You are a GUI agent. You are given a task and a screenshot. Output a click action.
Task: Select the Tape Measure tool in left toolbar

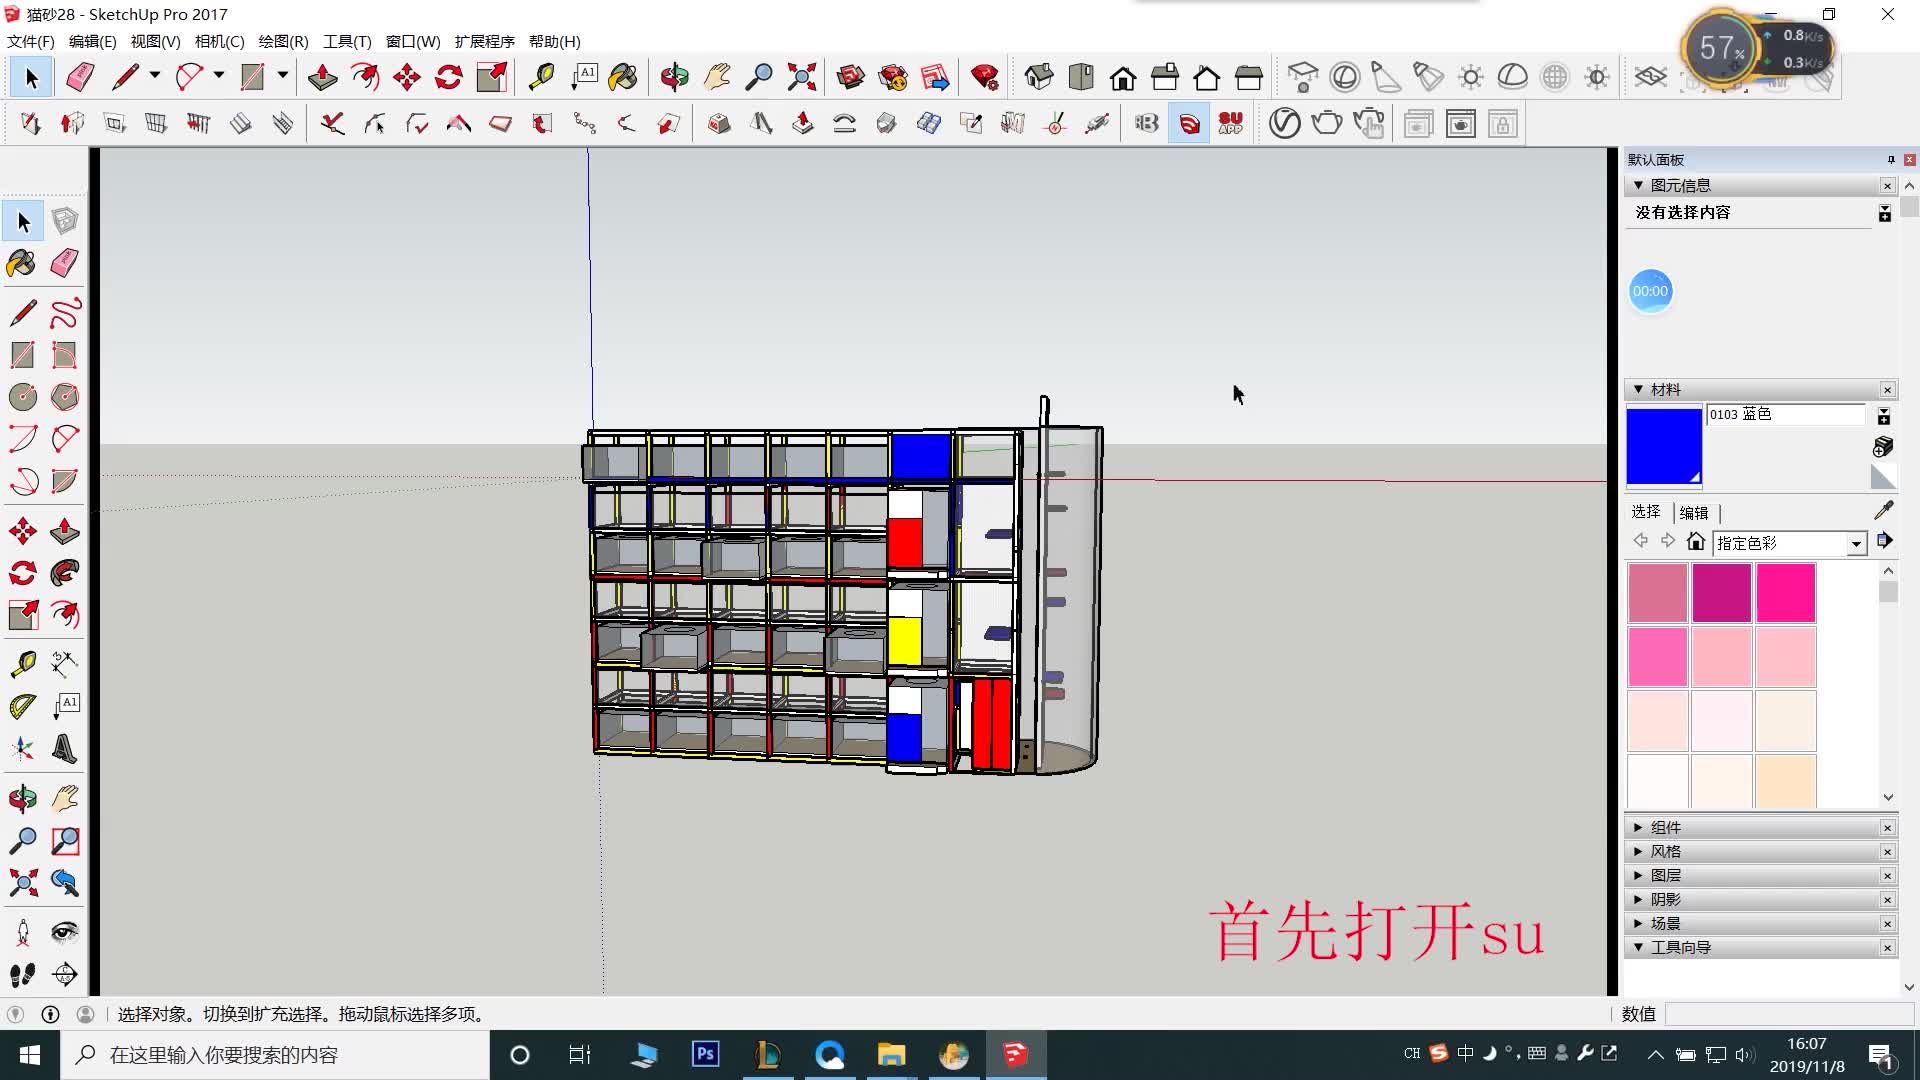(22, 664)
